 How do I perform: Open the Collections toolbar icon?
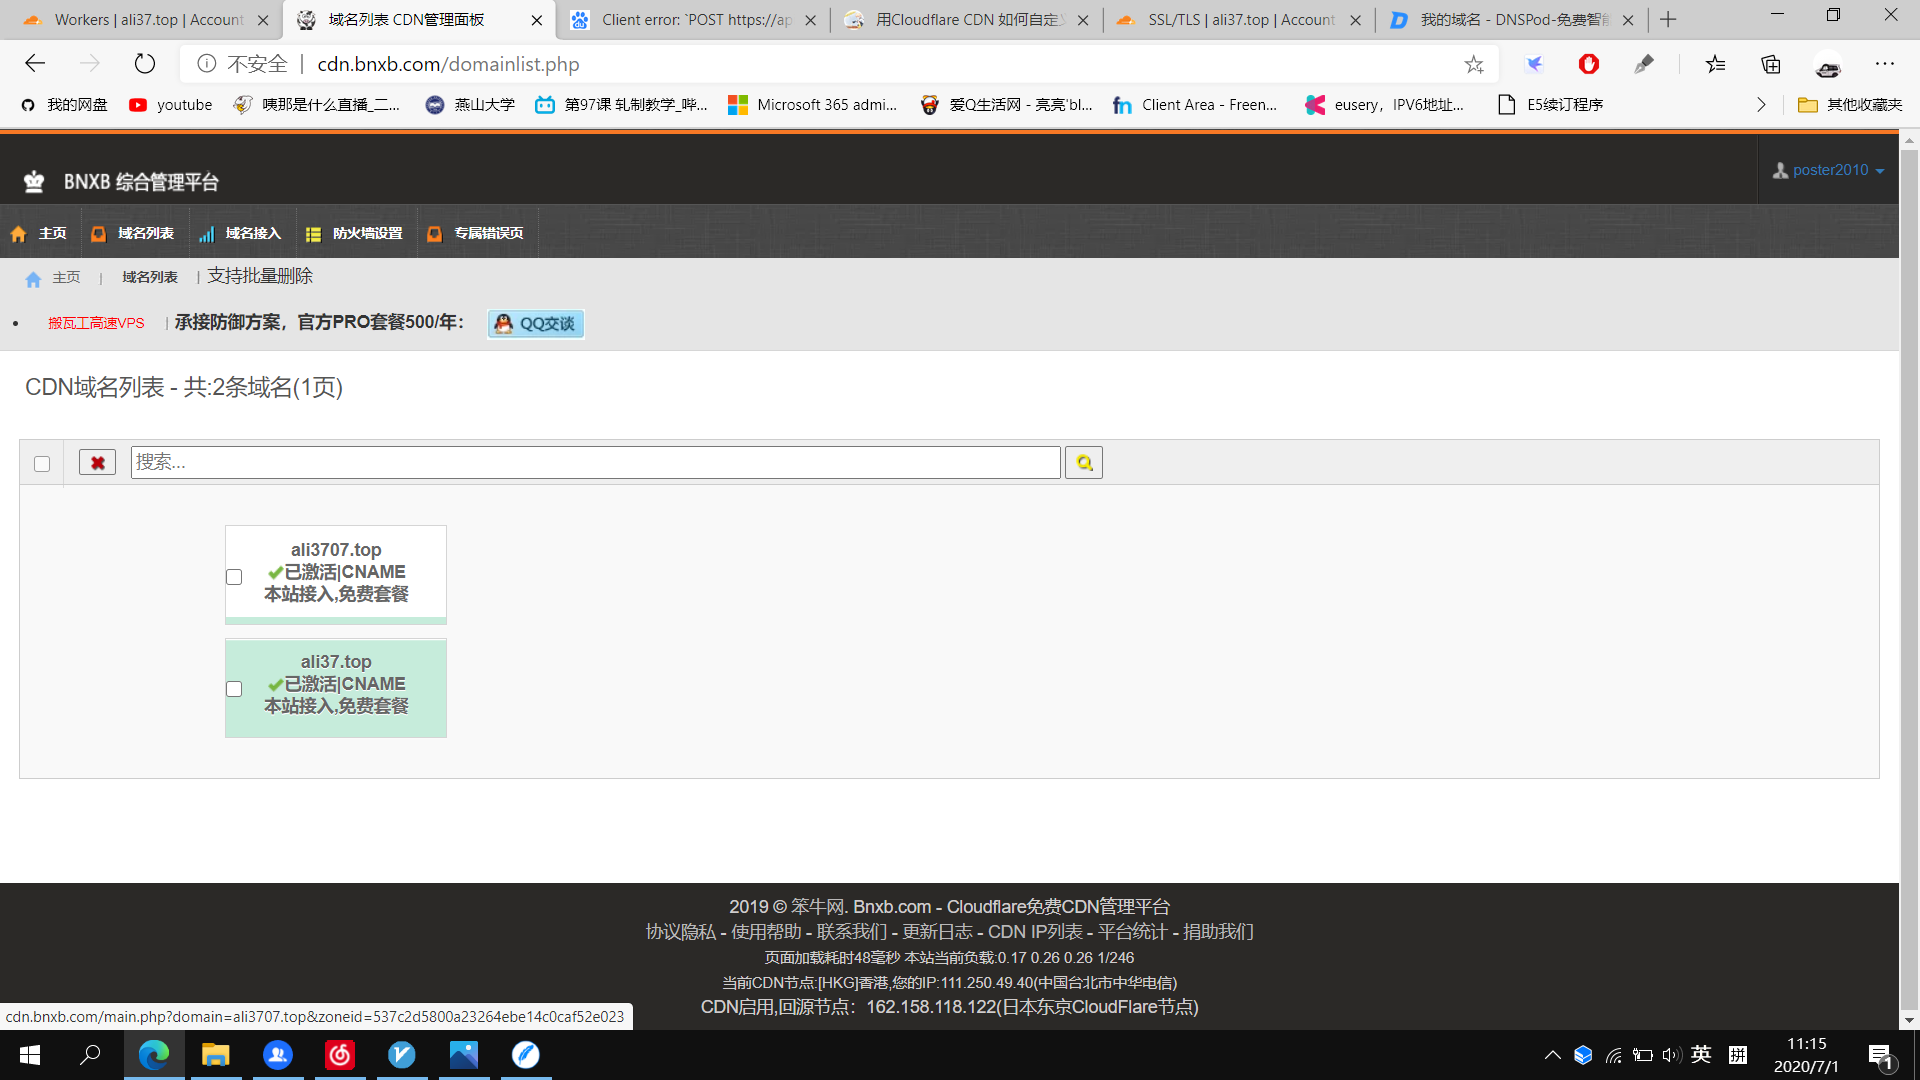pos(1771,65)
